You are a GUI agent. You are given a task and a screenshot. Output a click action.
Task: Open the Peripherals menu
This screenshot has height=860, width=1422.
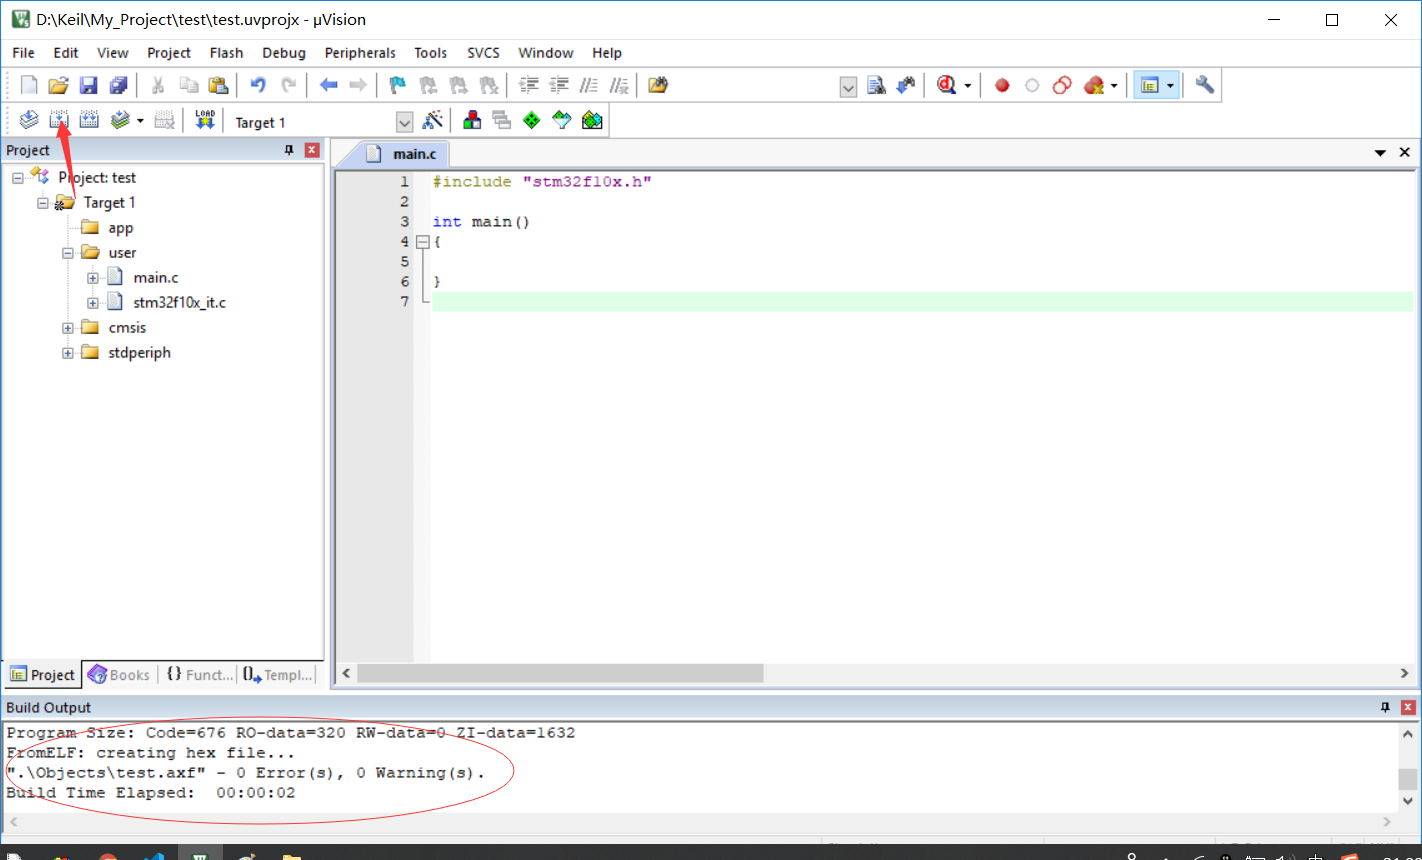(360, 53)
